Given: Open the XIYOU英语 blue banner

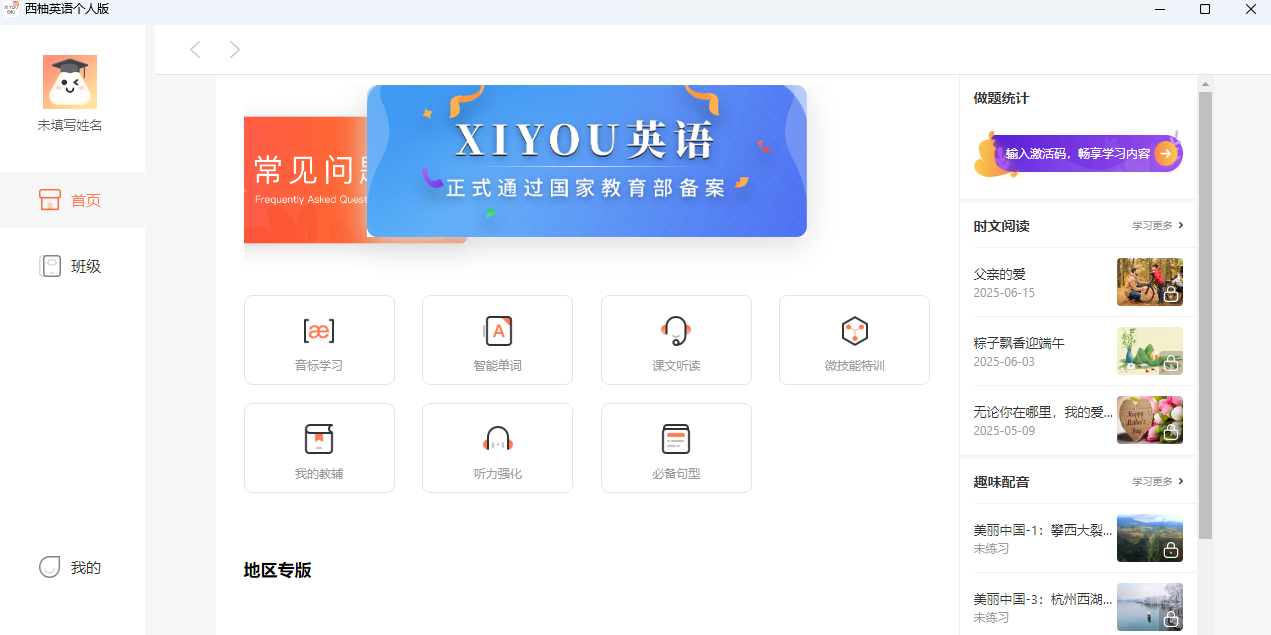Looking at the screenshot, I should (x=587, y=161).
